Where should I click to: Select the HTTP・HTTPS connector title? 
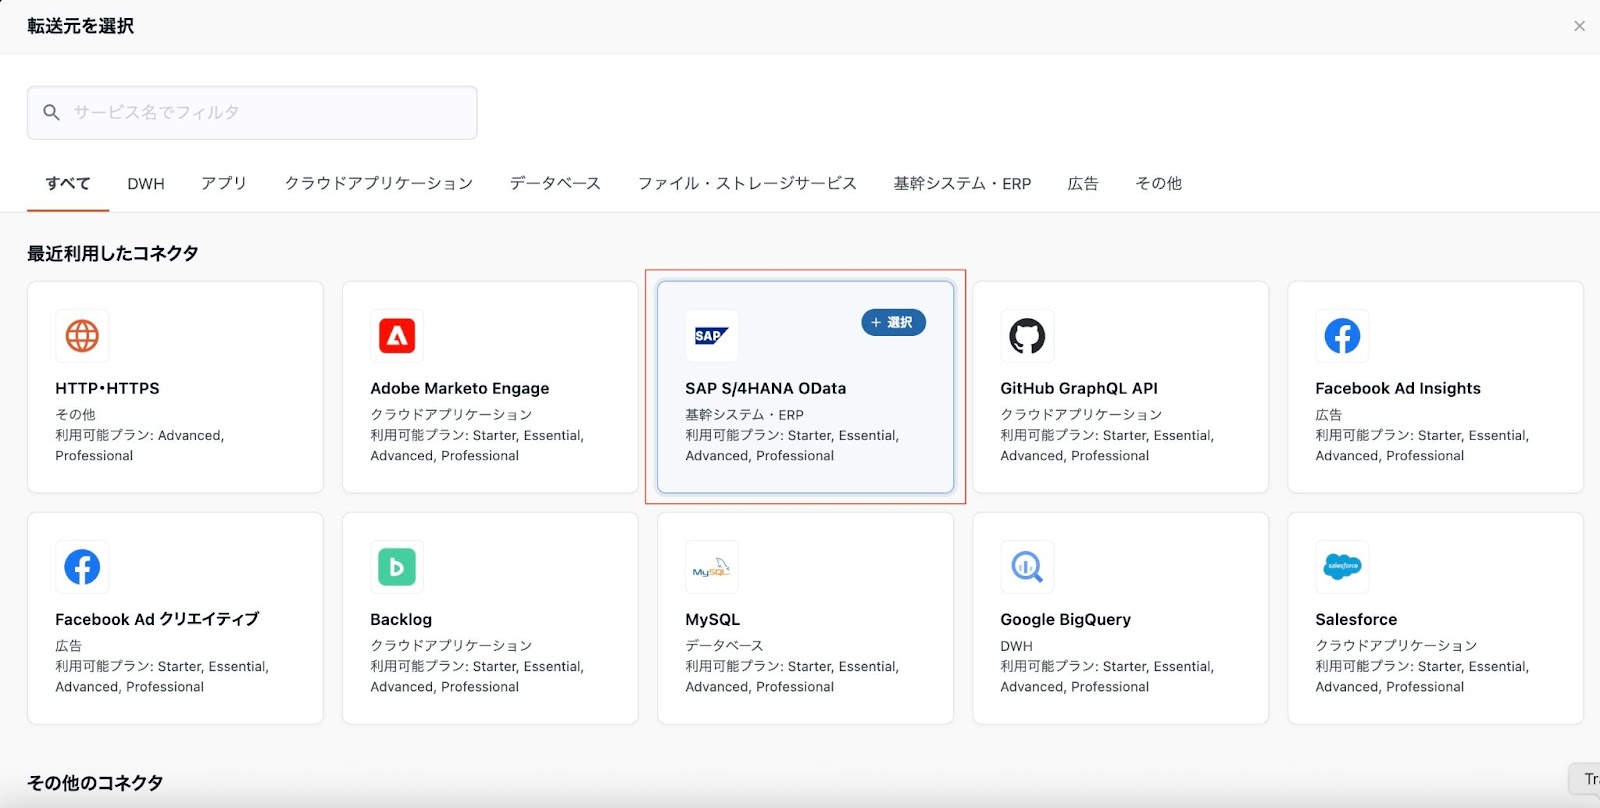tap(107, 388)
